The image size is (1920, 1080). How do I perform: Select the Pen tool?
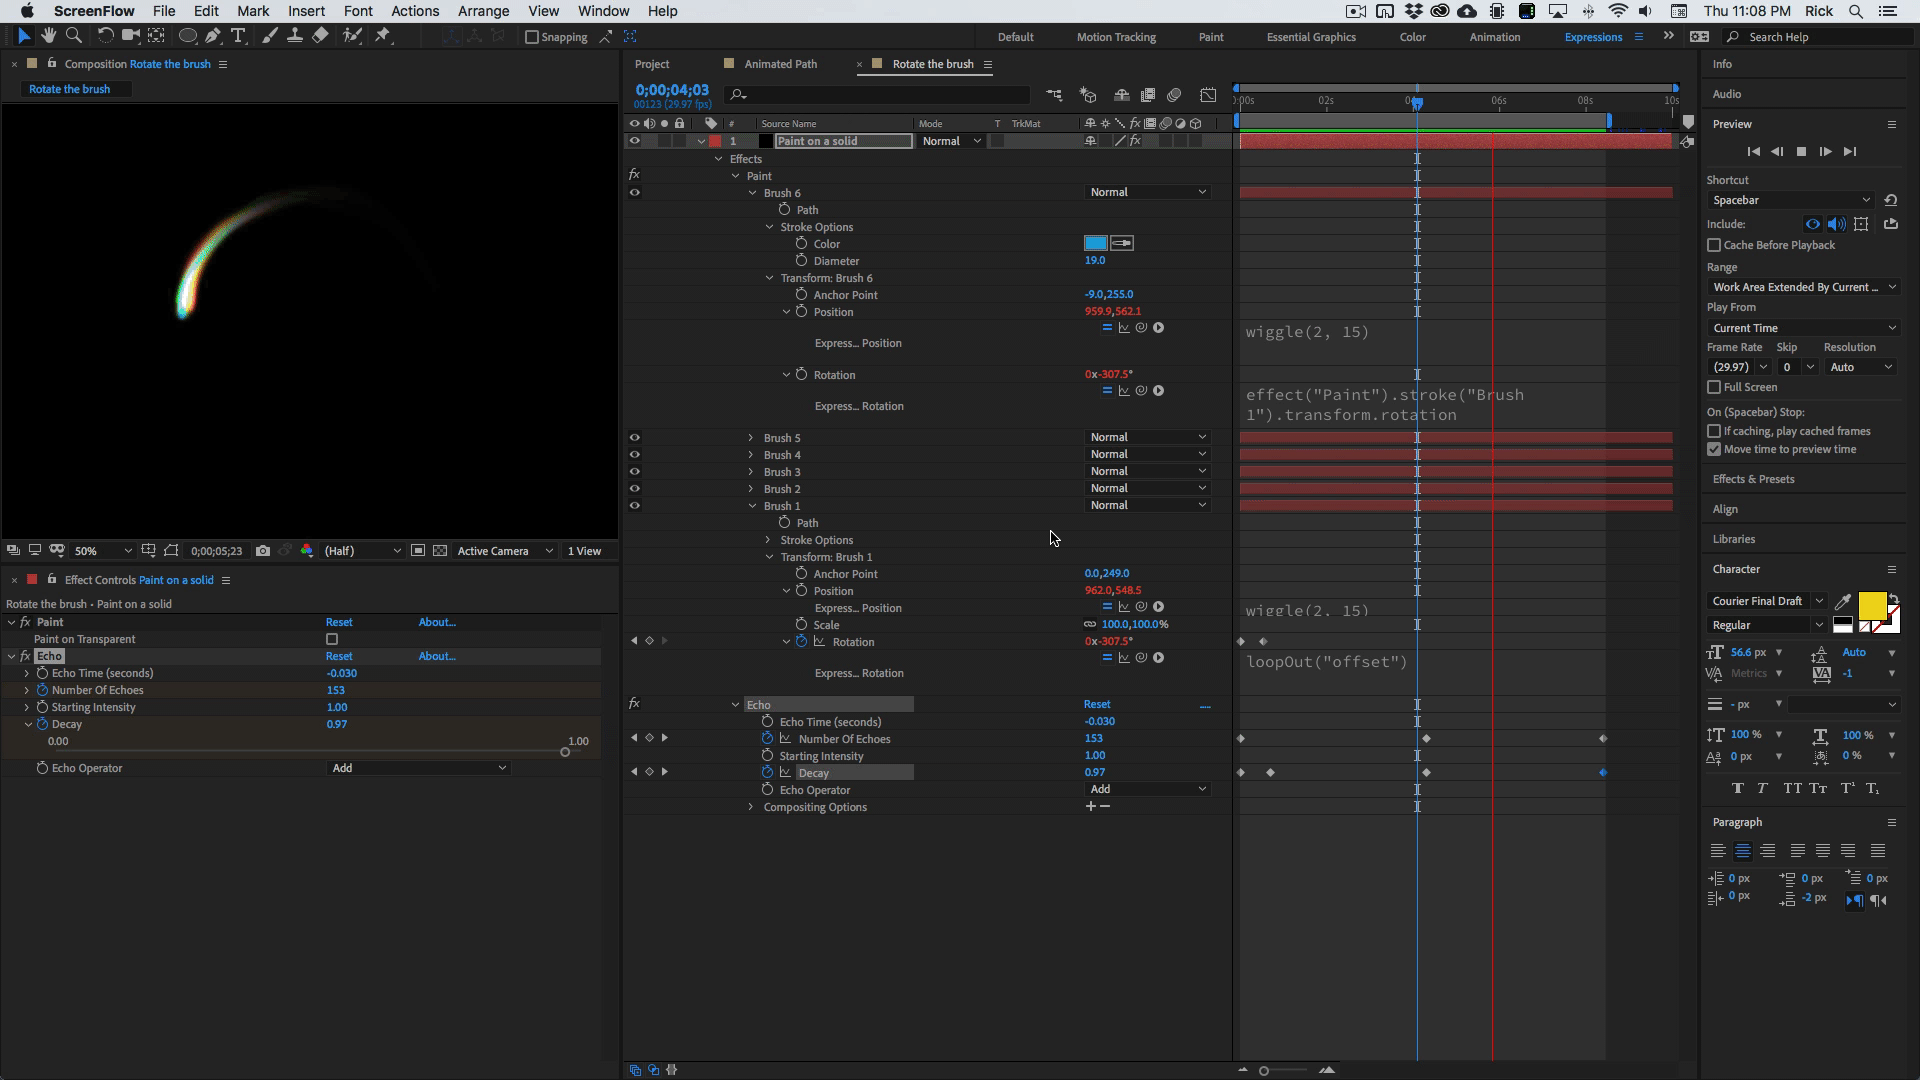213,36
